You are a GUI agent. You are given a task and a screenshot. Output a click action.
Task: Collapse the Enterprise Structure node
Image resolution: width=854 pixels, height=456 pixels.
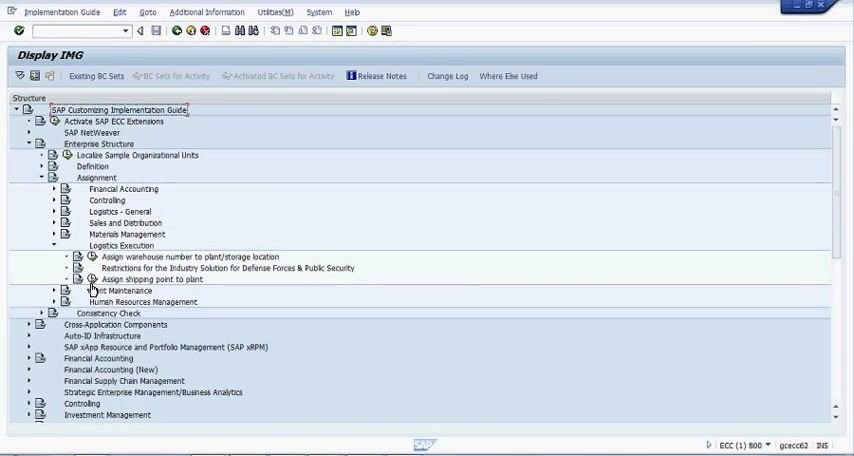pos(29,143)
